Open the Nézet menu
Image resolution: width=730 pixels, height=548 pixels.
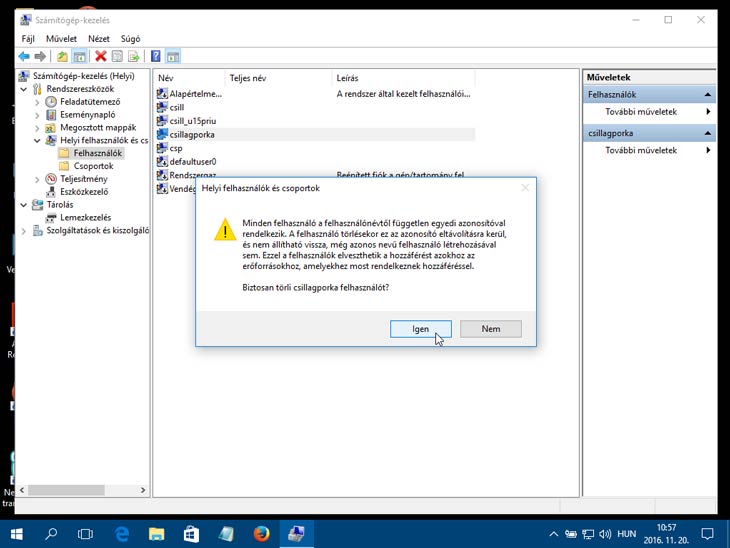[98, 38]
